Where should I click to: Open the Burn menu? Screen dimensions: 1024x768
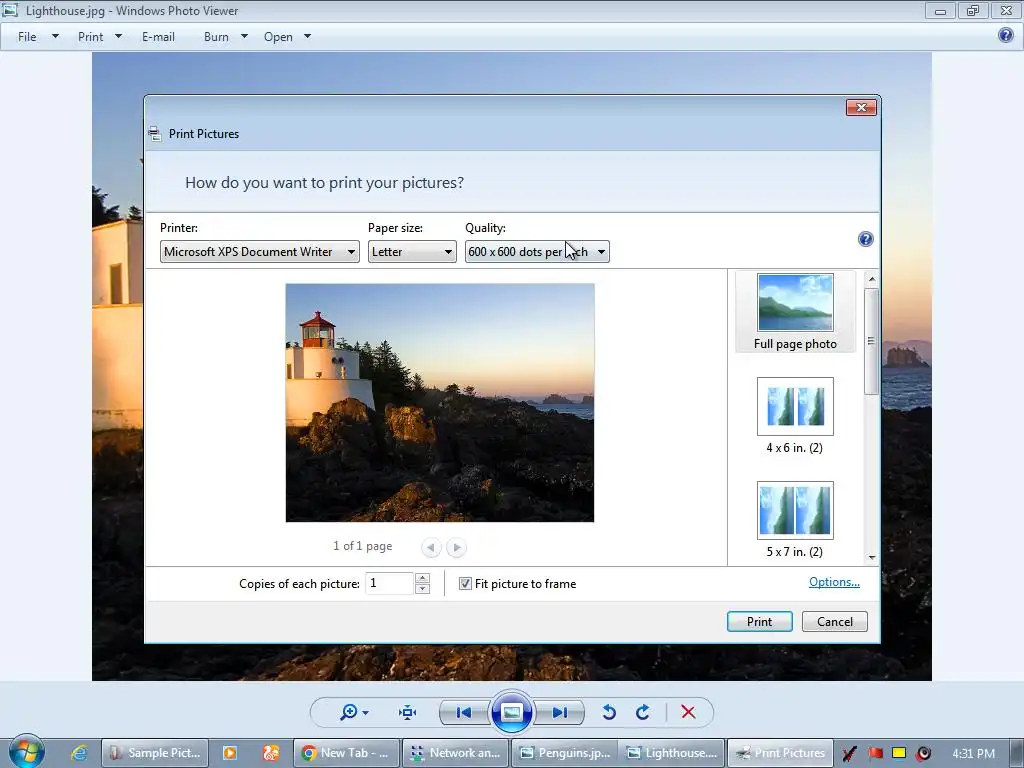point(225,37)
